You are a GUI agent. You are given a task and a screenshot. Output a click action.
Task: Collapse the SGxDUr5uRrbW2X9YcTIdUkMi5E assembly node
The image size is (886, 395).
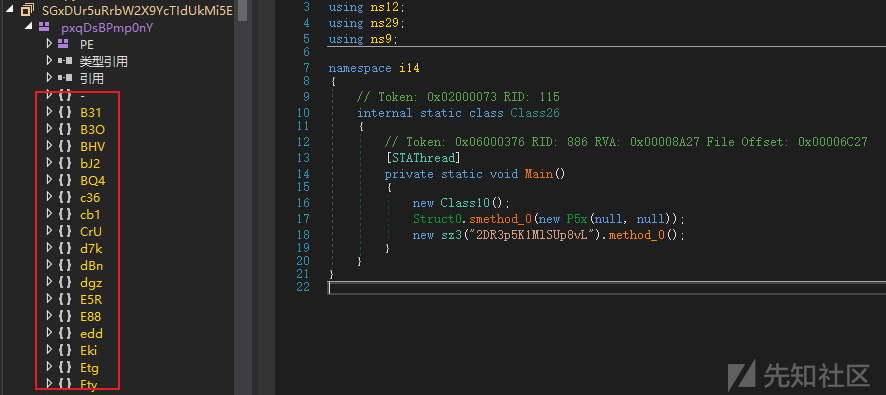point(10,10)
